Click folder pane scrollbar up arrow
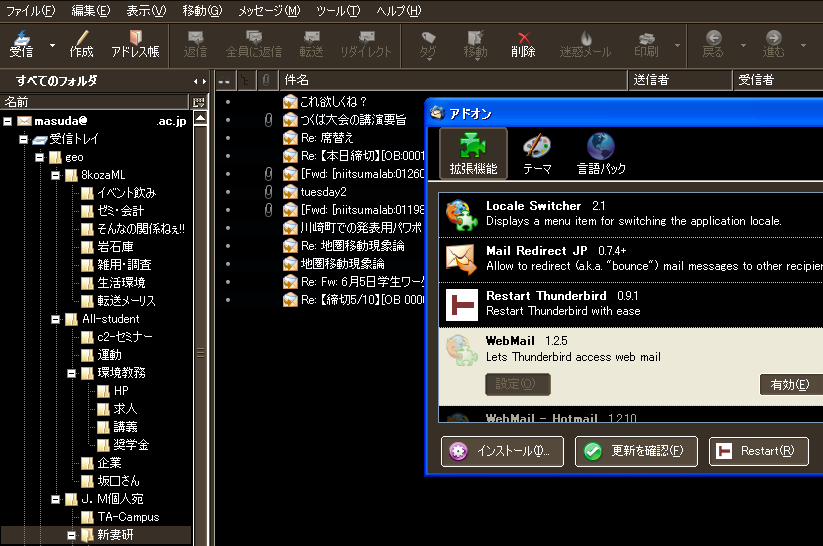 (x=201, y=118)
